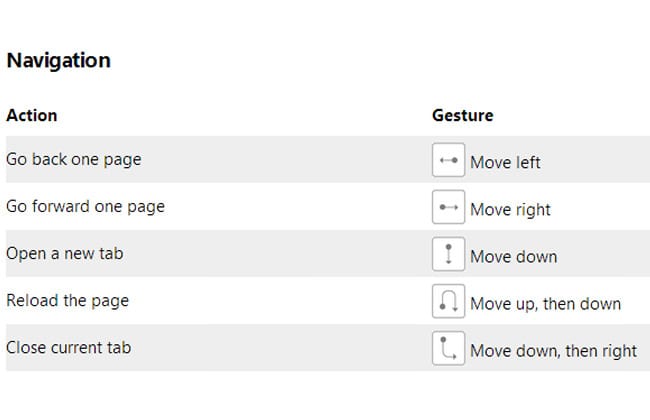This screenshot has height=420, width=650.
Task: Click the Action column header
Action: click(x=32, y=115)
